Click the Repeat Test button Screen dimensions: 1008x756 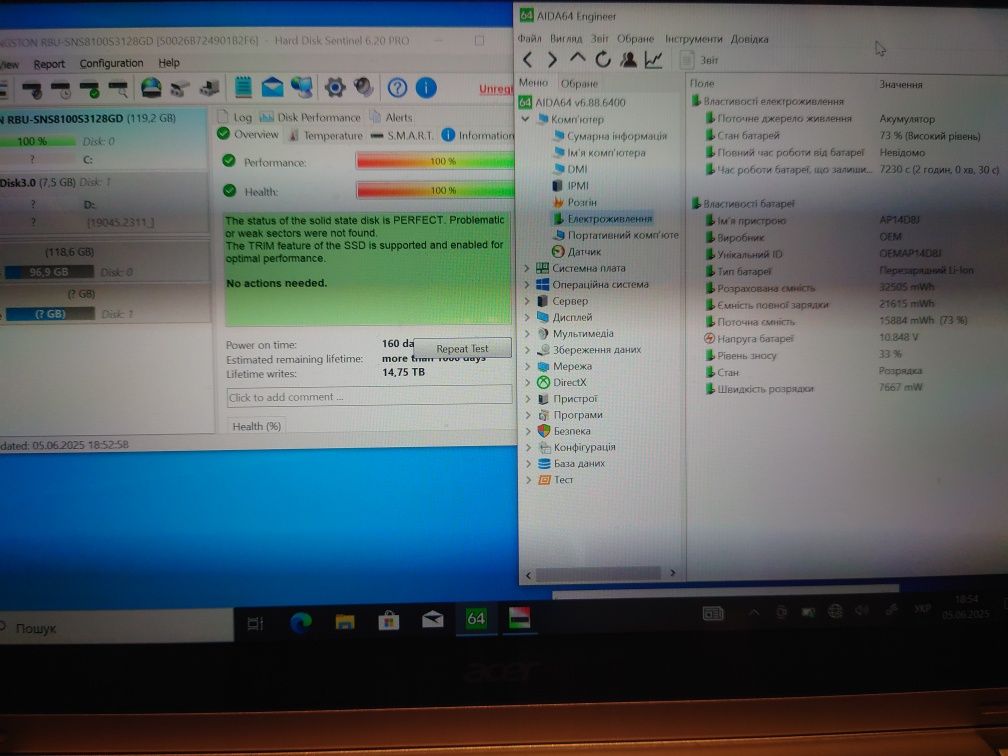point(462,348)
